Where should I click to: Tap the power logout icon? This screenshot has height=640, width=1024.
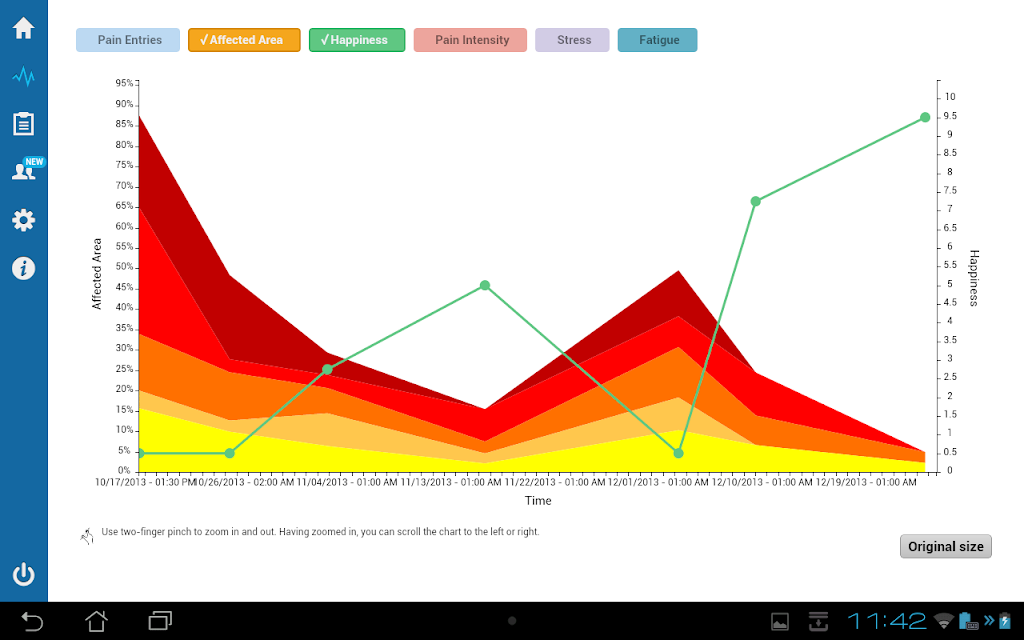(x=24, y=574)
